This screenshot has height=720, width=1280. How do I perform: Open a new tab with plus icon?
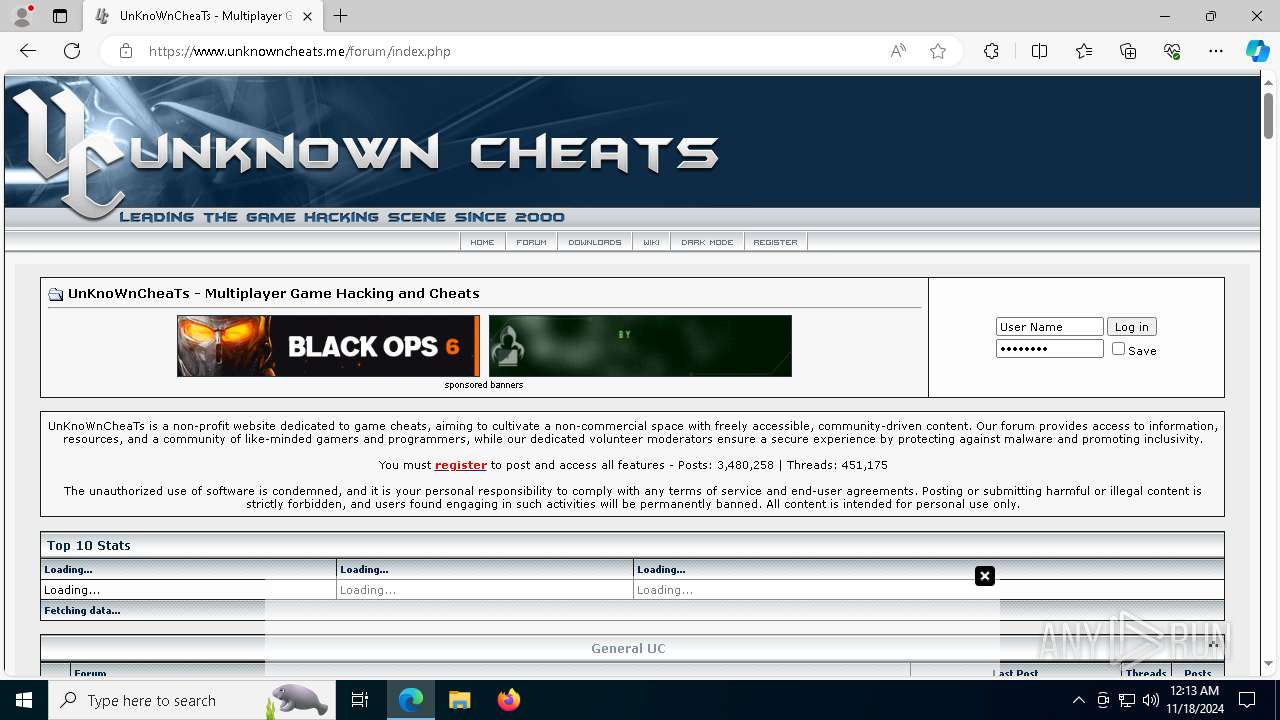tap(341, 16)
